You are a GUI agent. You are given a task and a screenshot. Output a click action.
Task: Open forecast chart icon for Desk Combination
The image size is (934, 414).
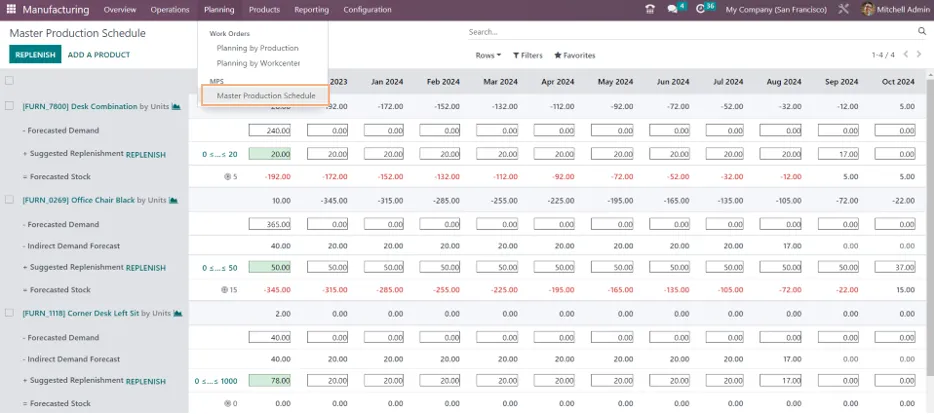click(x=176, y=107)
